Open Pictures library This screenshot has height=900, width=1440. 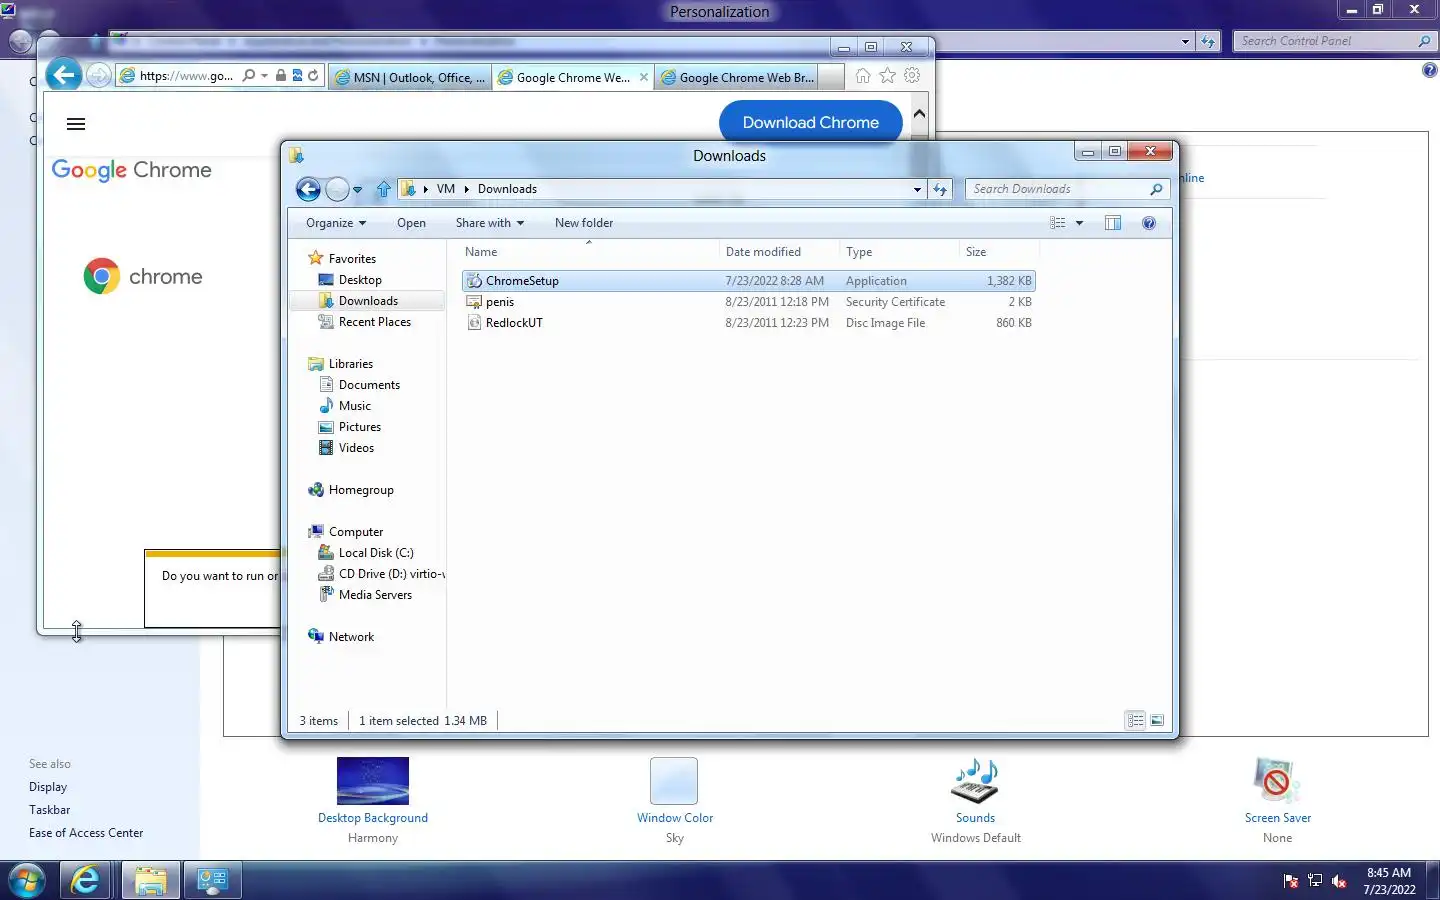(359, 427)
